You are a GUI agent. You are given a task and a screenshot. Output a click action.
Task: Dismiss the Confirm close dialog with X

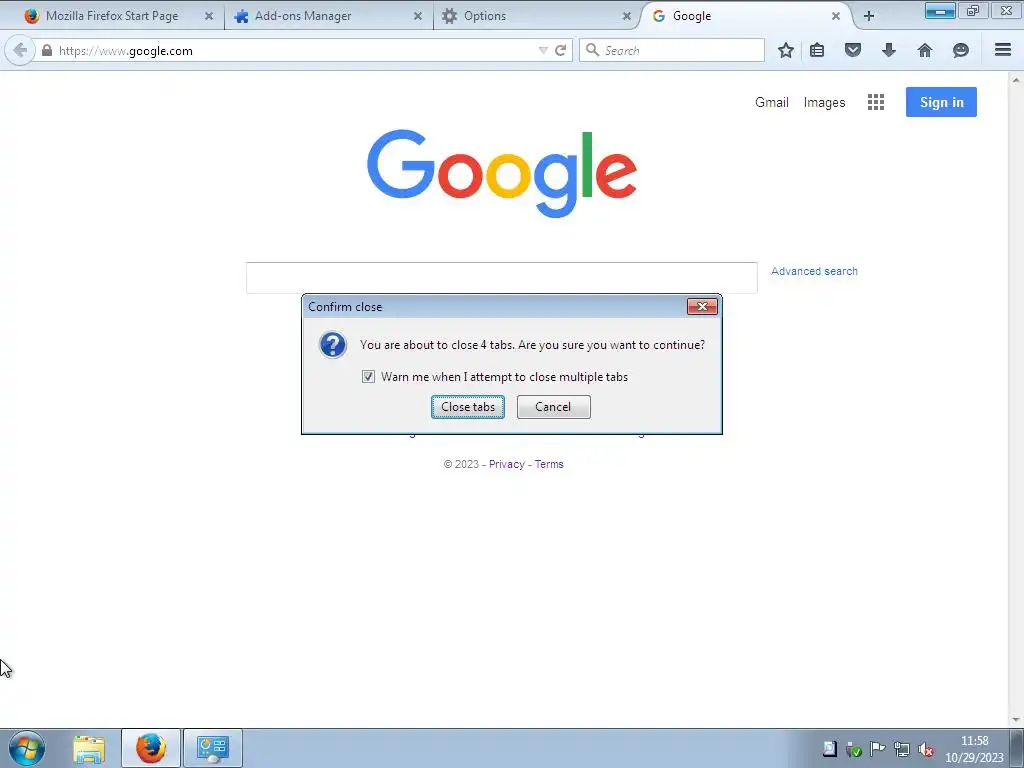pos(702,306)
